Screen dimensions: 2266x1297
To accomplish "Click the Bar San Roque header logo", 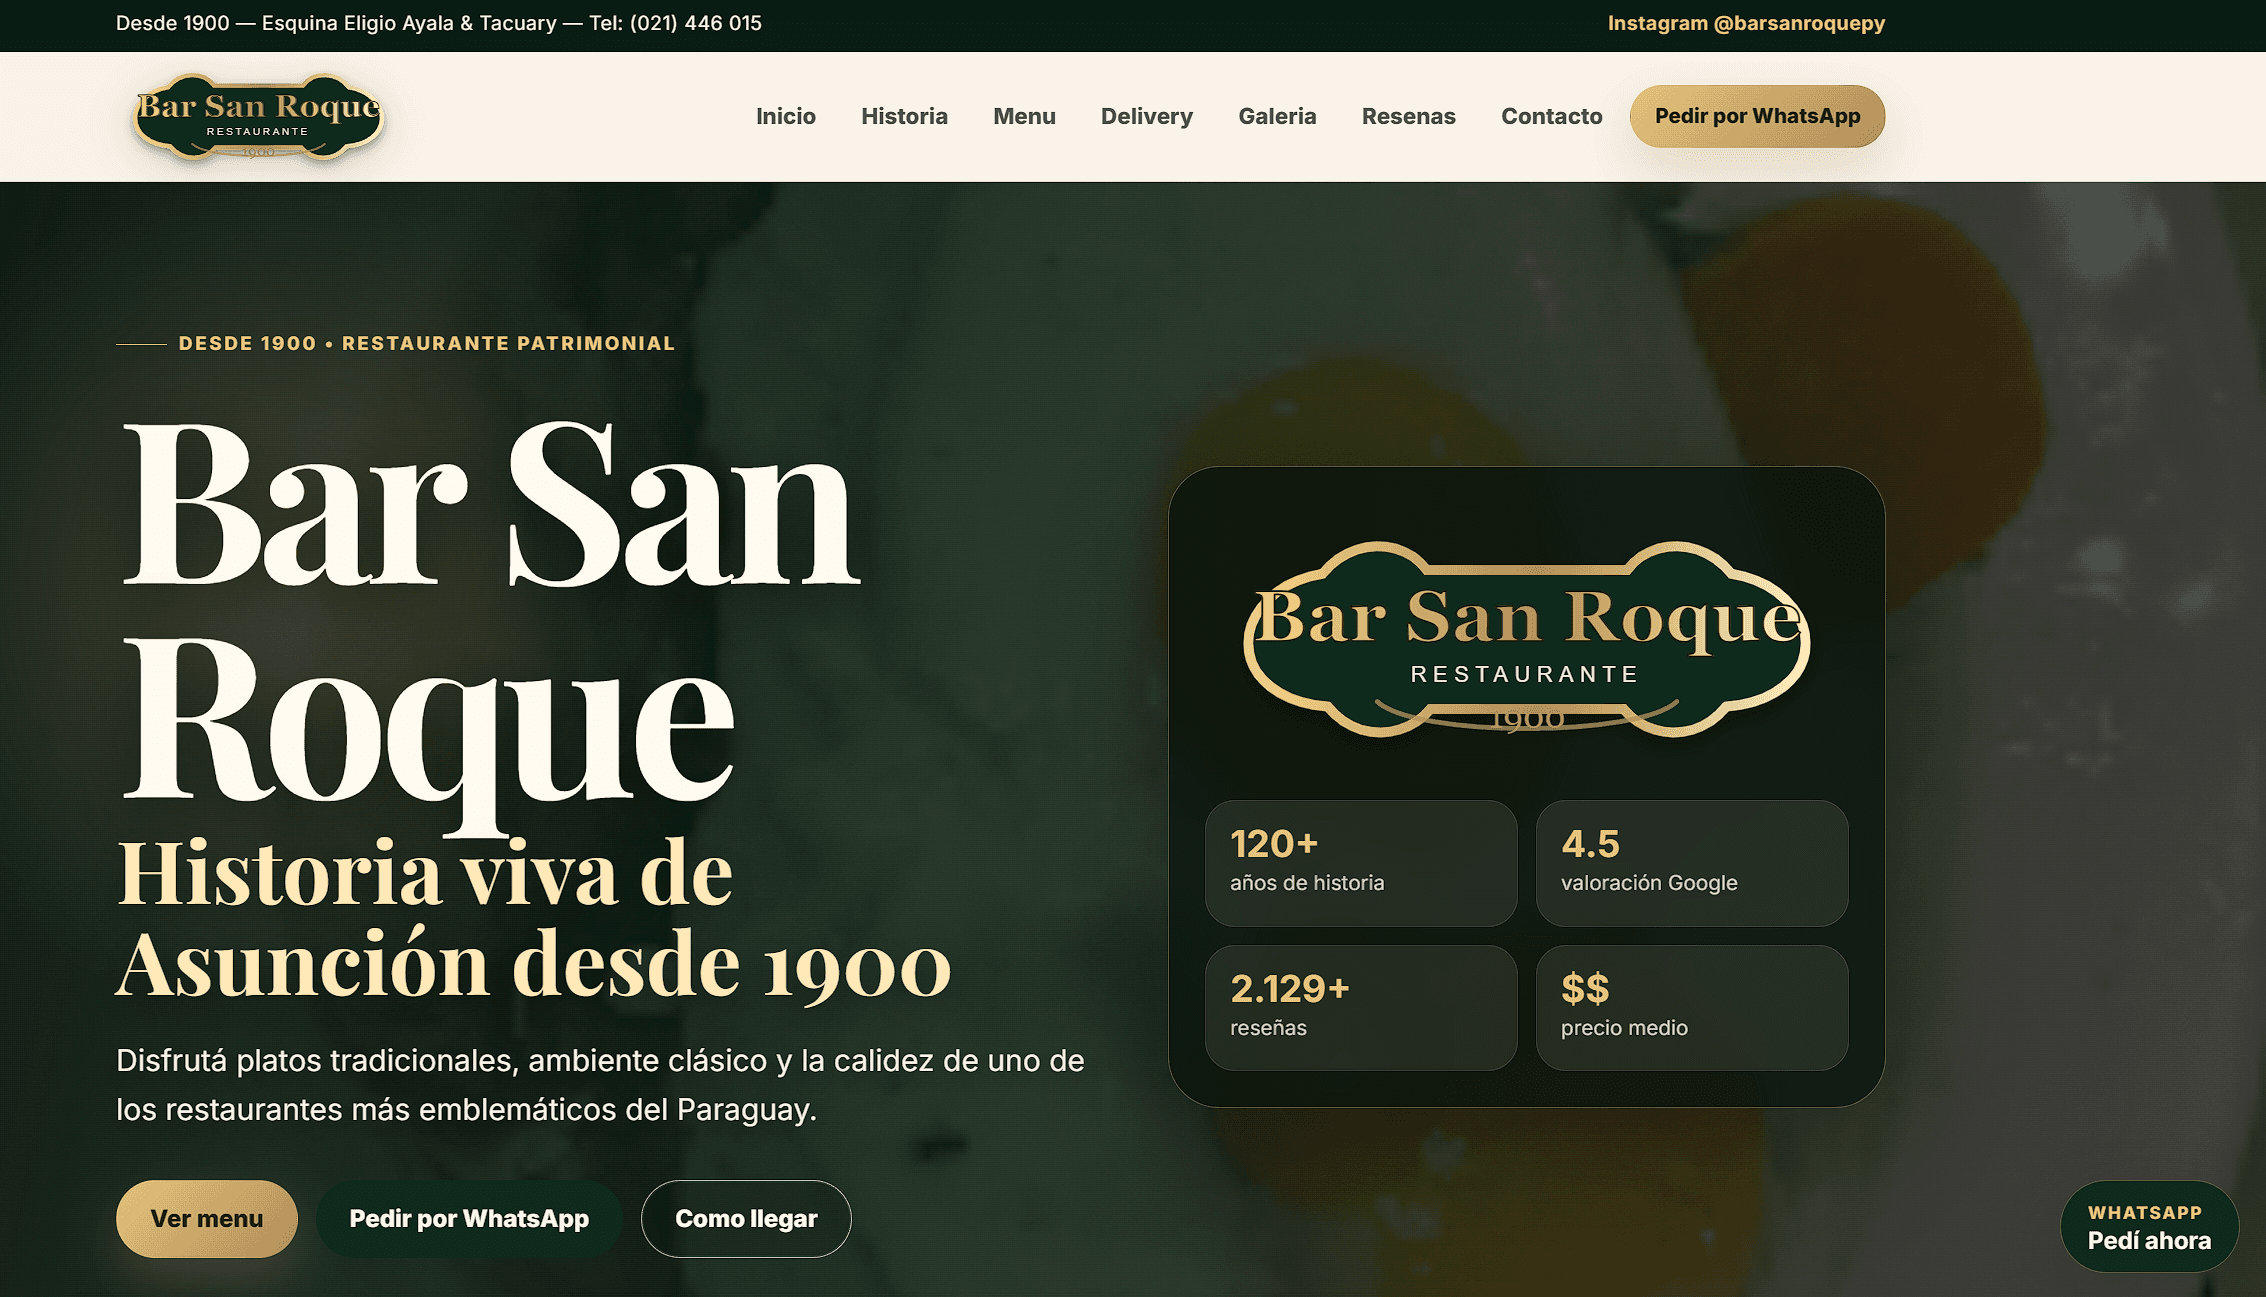I will coord(258,116).
